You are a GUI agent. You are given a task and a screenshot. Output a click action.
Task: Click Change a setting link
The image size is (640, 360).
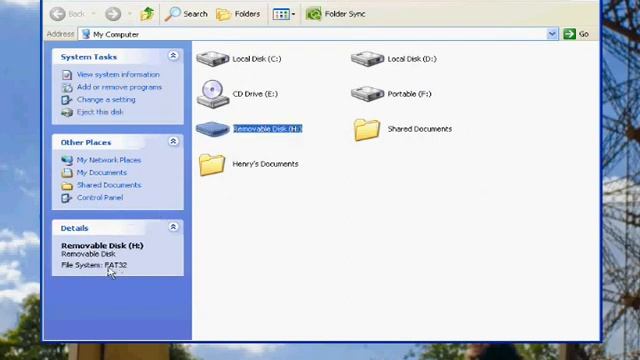(106, 100)
